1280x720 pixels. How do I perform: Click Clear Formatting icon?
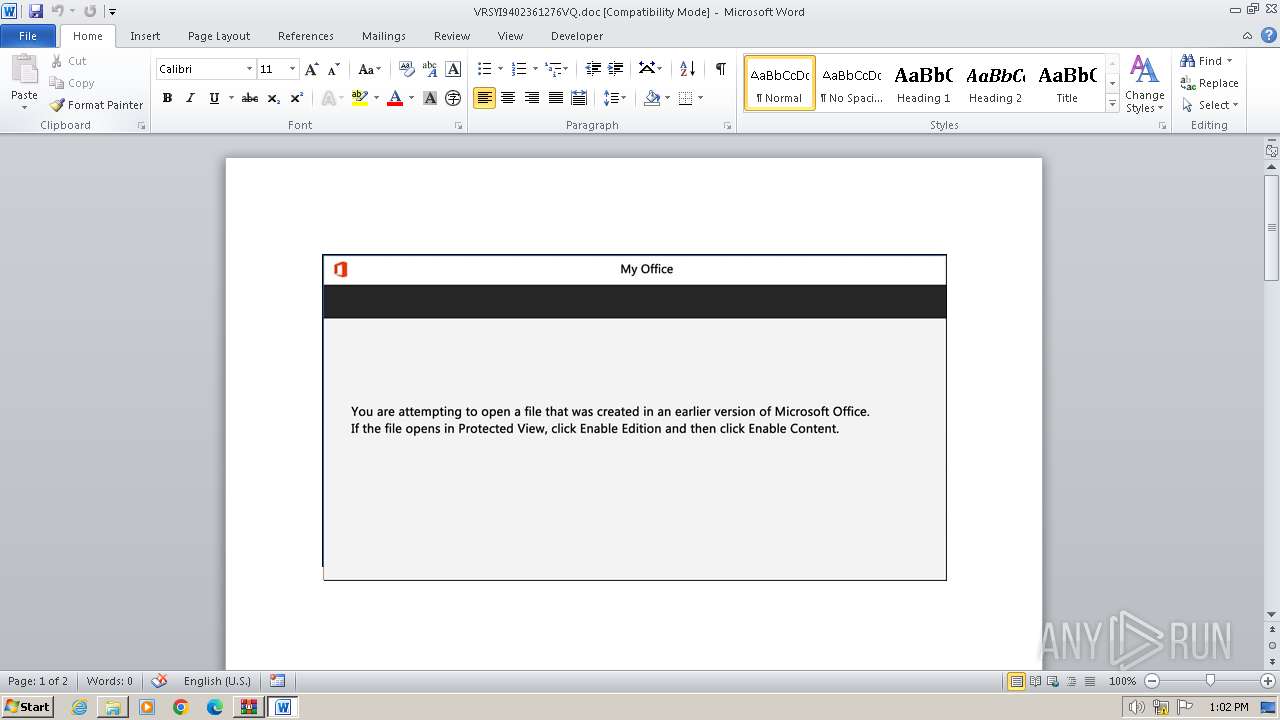pos(406,69)
